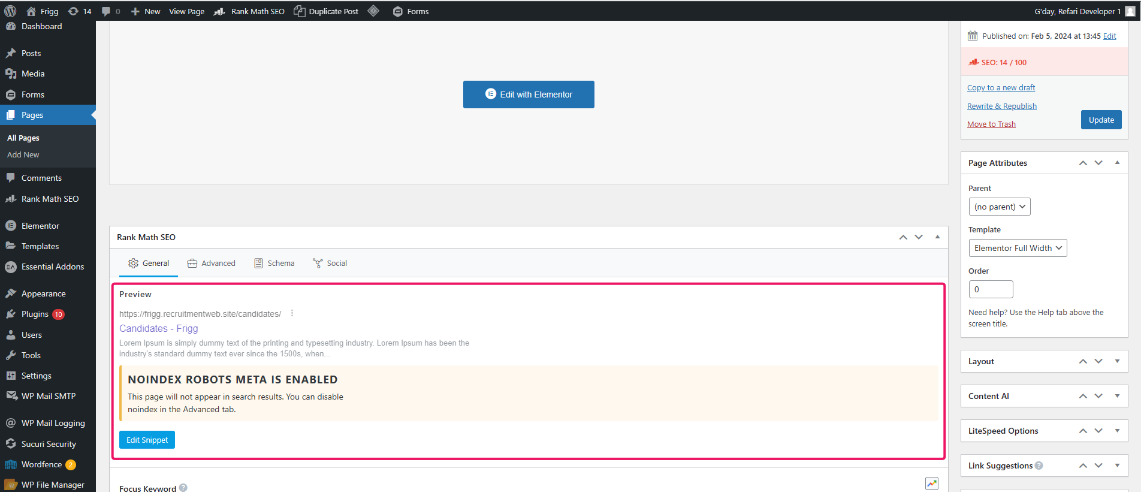The height and width of the screenshot is (492, 1141).
Task: Switch to Rank Math Advanced tab
Action: point(211,263)
